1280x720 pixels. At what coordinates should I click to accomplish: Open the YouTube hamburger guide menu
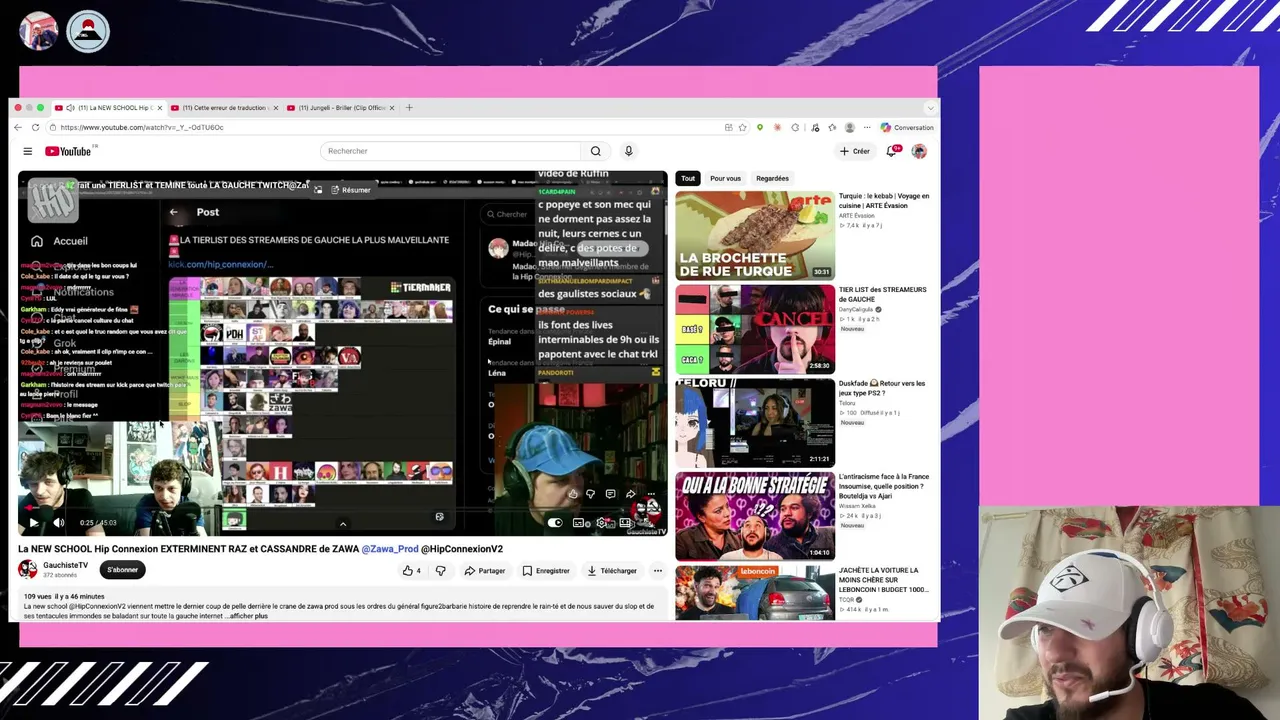28,151
